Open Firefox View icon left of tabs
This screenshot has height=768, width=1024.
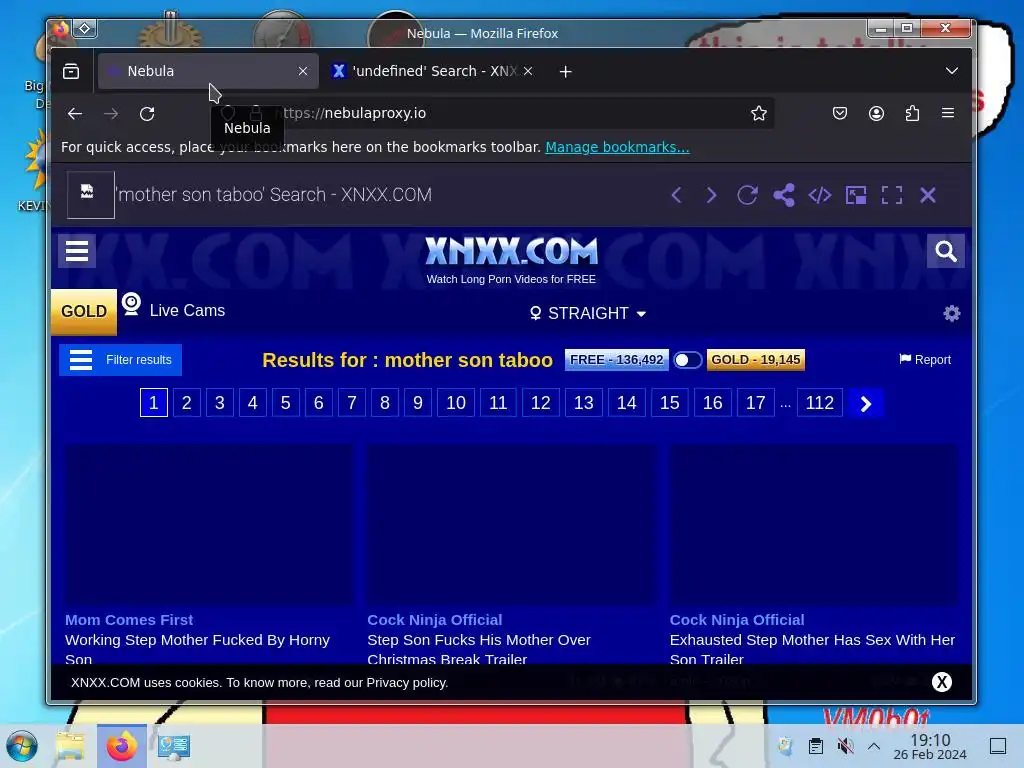pyautogui.click(x=71, y=71)
